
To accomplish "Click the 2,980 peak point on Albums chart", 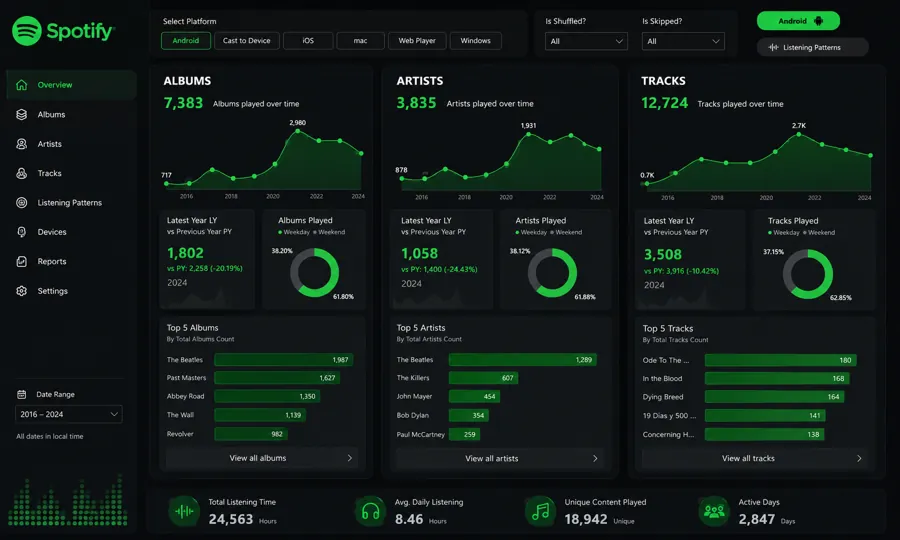I will tap(297, 131).
